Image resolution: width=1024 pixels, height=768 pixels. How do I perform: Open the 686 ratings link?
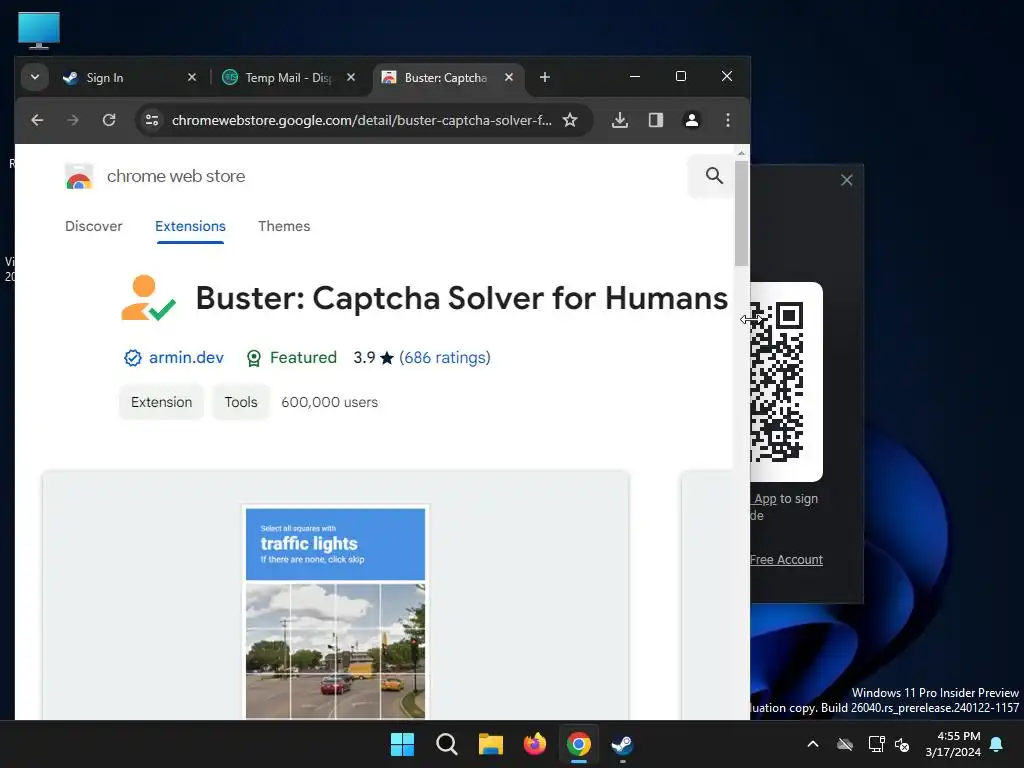point(445,358)
